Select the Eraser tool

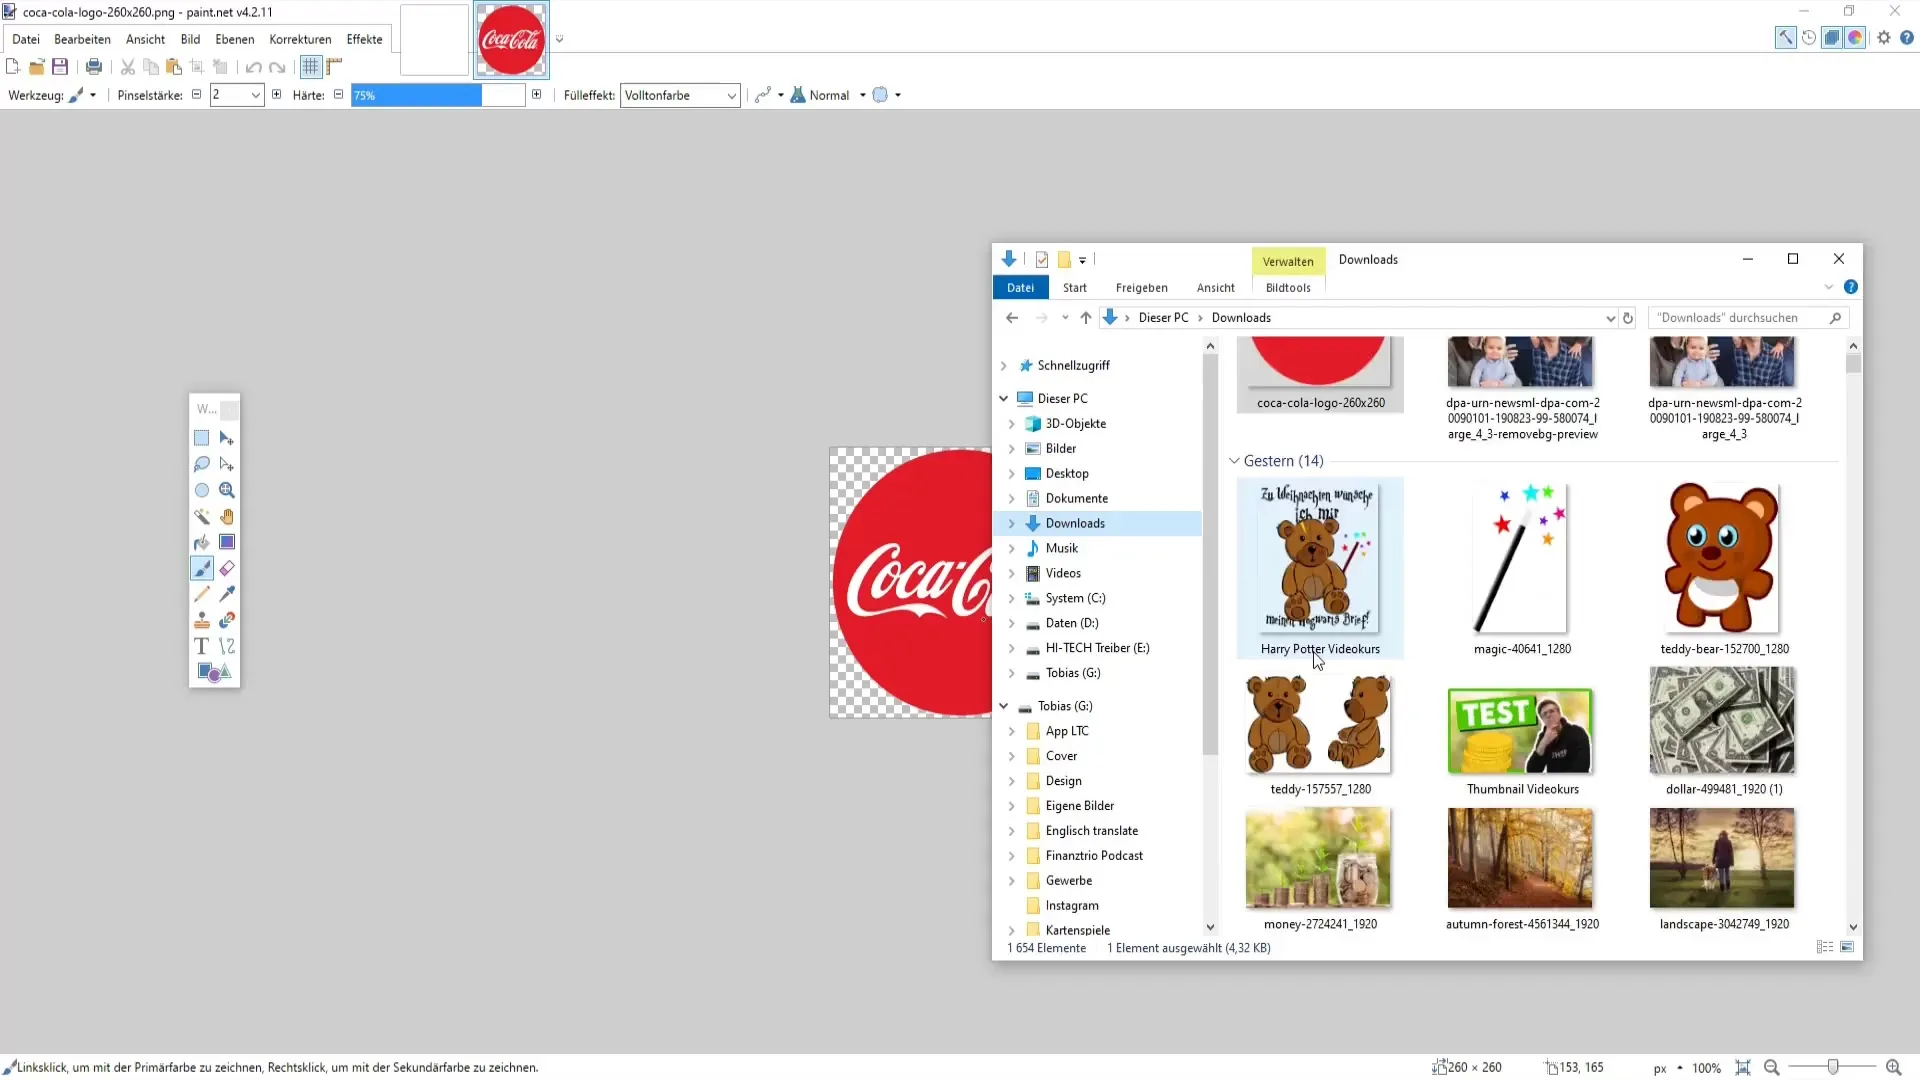(x=227, y=568)
